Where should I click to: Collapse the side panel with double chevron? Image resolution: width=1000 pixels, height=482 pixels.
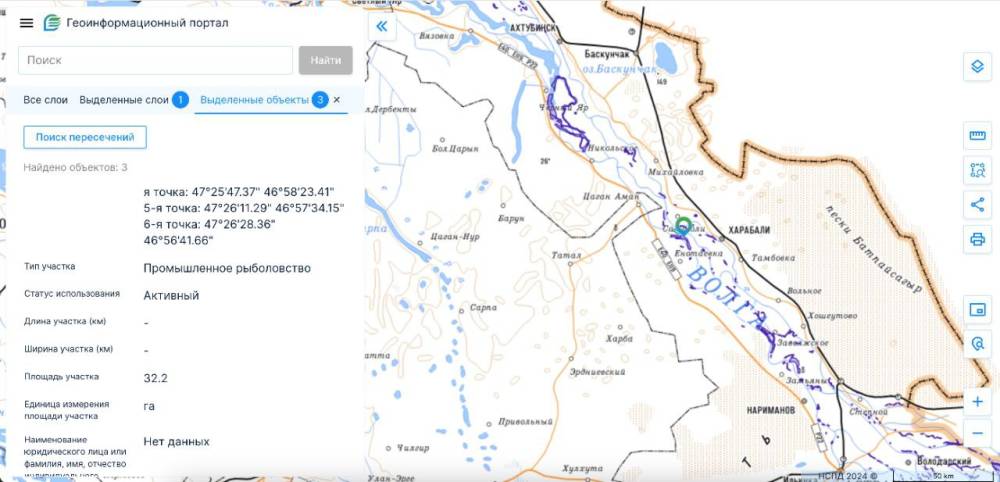click(381, 27)
